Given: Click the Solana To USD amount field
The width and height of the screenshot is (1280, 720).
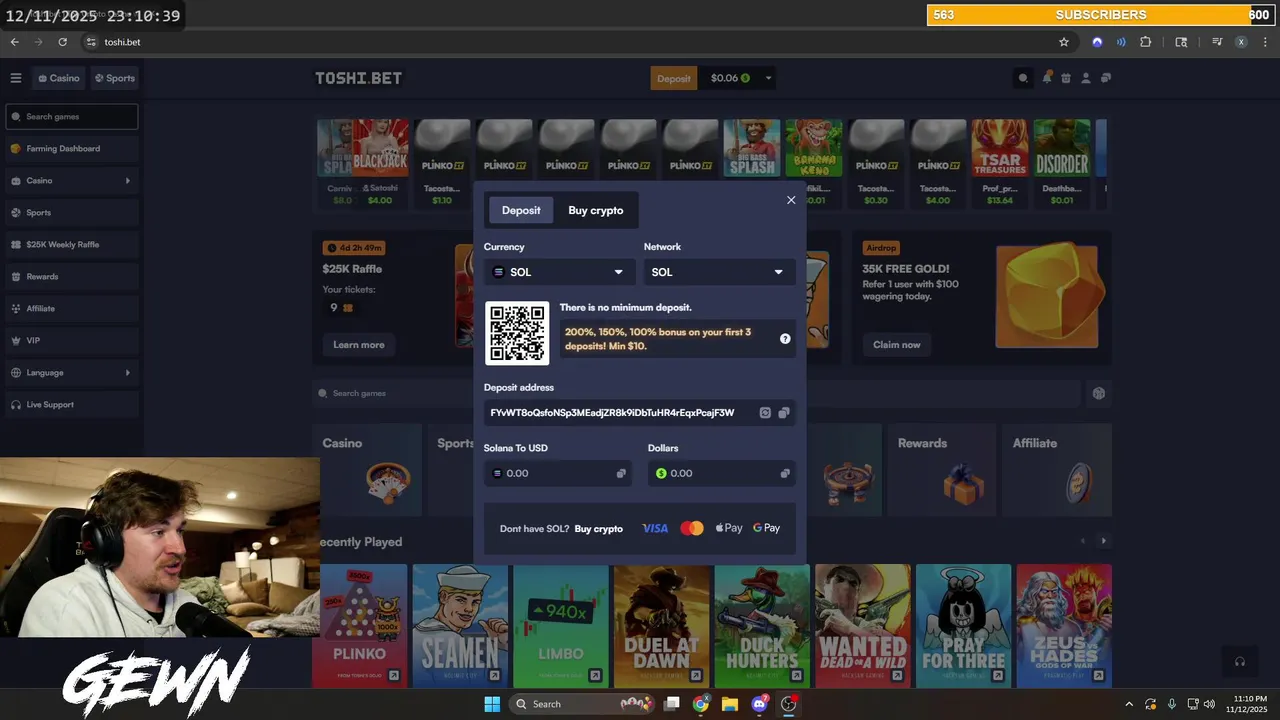Looking at the screenshot, I should 558,473.
